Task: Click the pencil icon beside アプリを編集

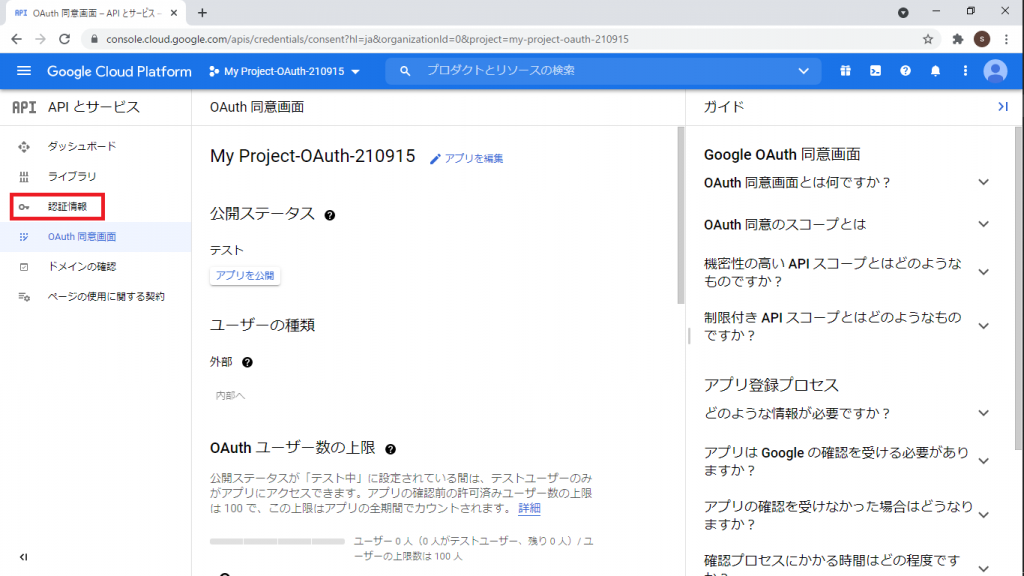Action: [437, 158]
